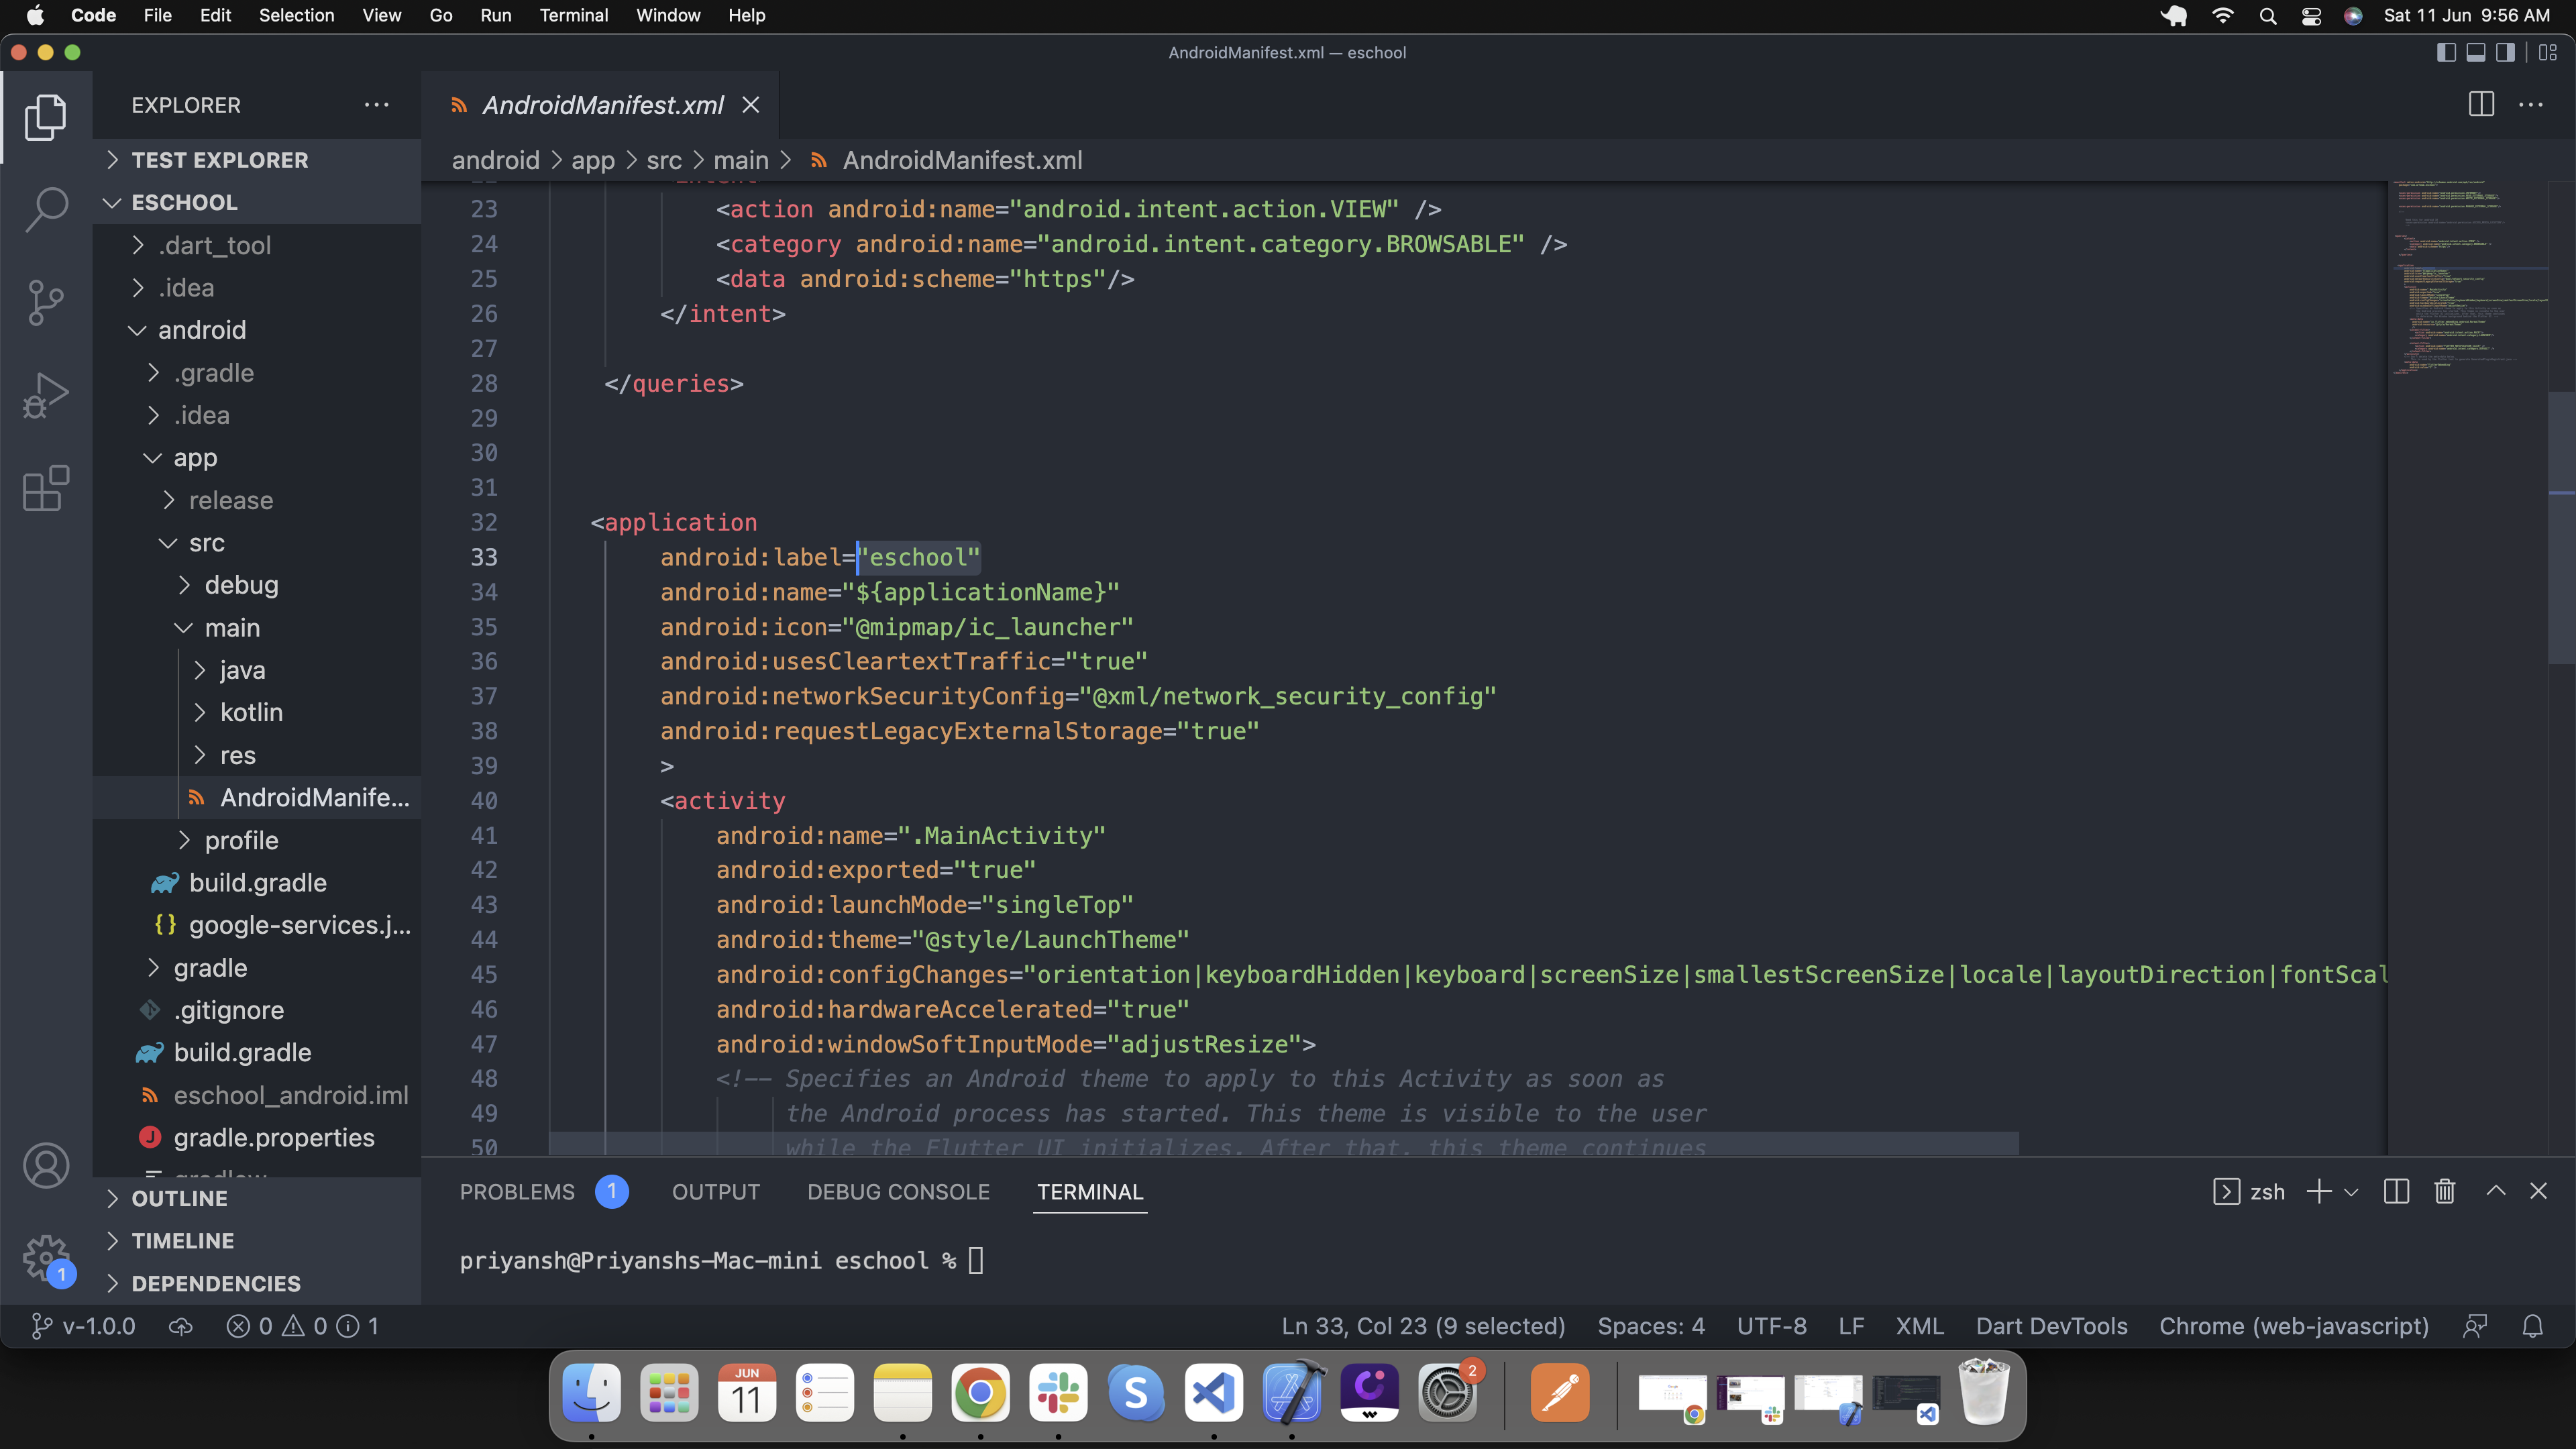Open the new terminal launch profile dropdown

2351,1192
